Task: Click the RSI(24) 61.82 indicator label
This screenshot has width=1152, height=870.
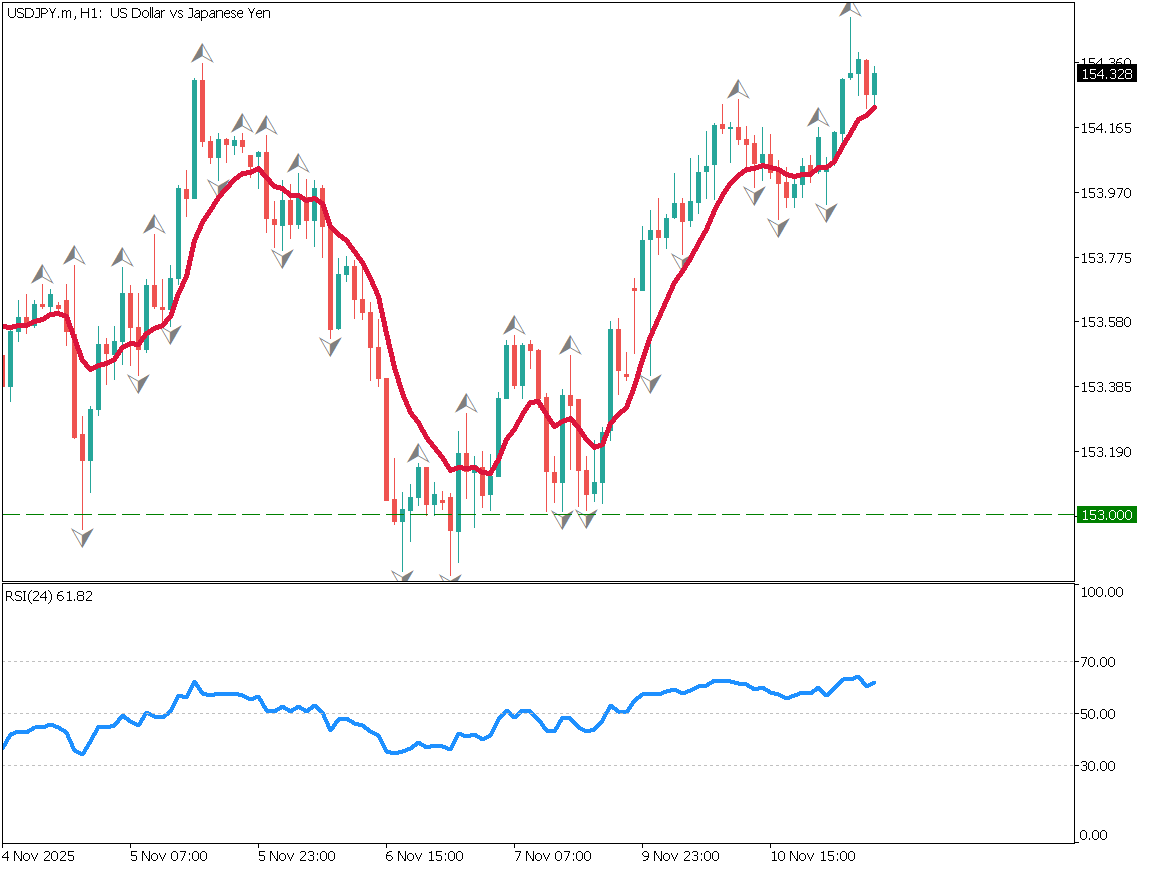Action: (x=49, y=596)
